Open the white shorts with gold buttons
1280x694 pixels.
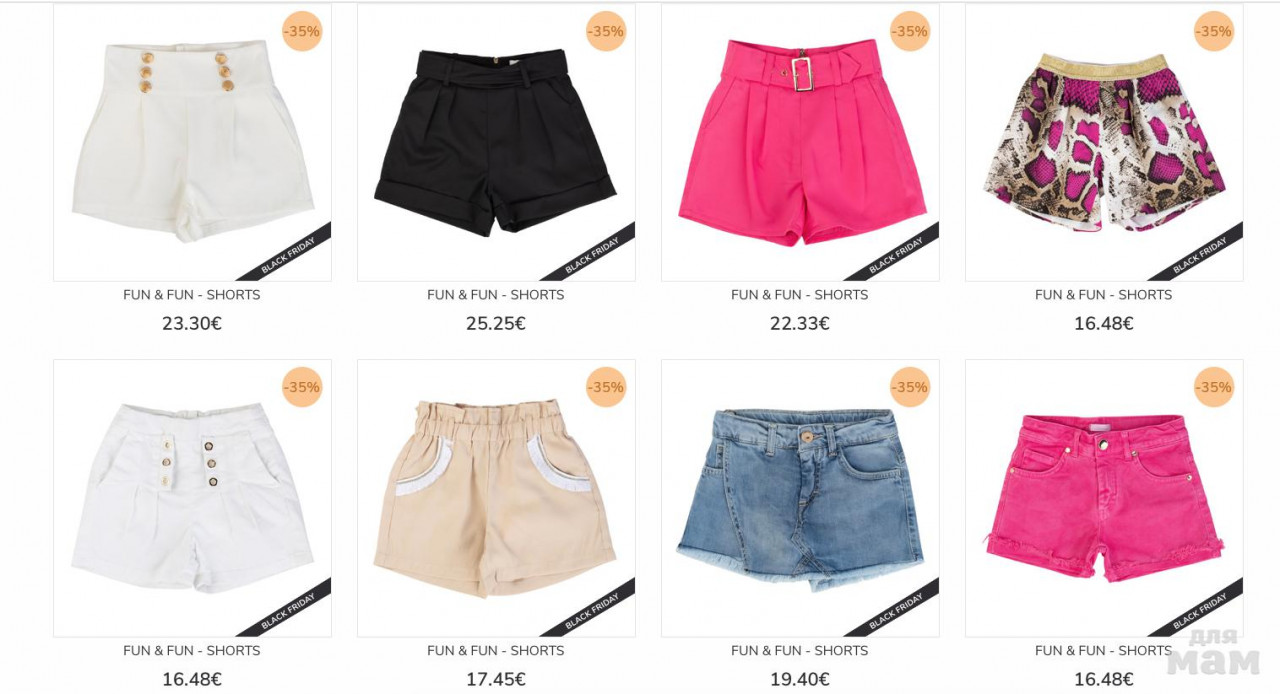[192, 142]
